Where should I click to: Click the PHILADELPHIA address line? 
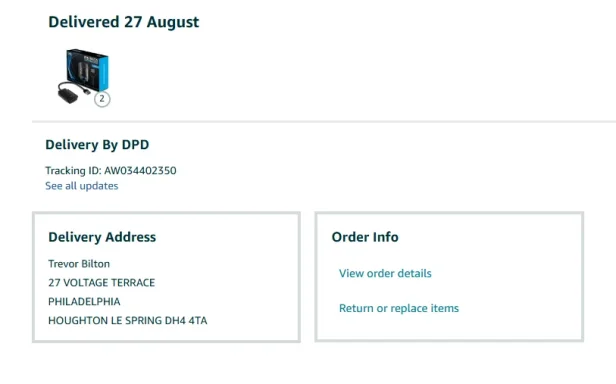coord(84,301)
